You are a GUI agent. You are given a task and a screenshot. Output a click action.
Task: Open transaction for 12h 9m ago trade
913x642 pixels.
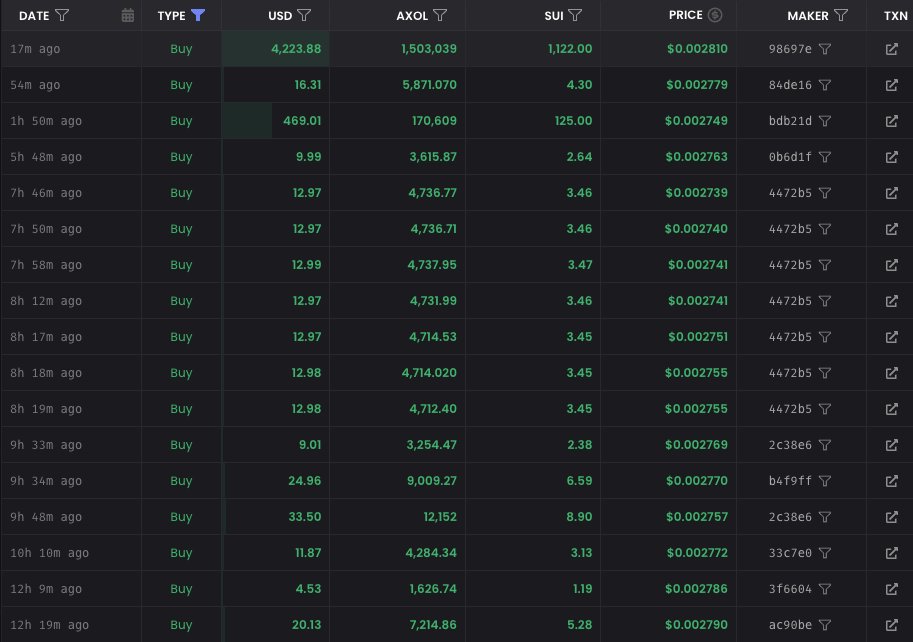[891, 589]
